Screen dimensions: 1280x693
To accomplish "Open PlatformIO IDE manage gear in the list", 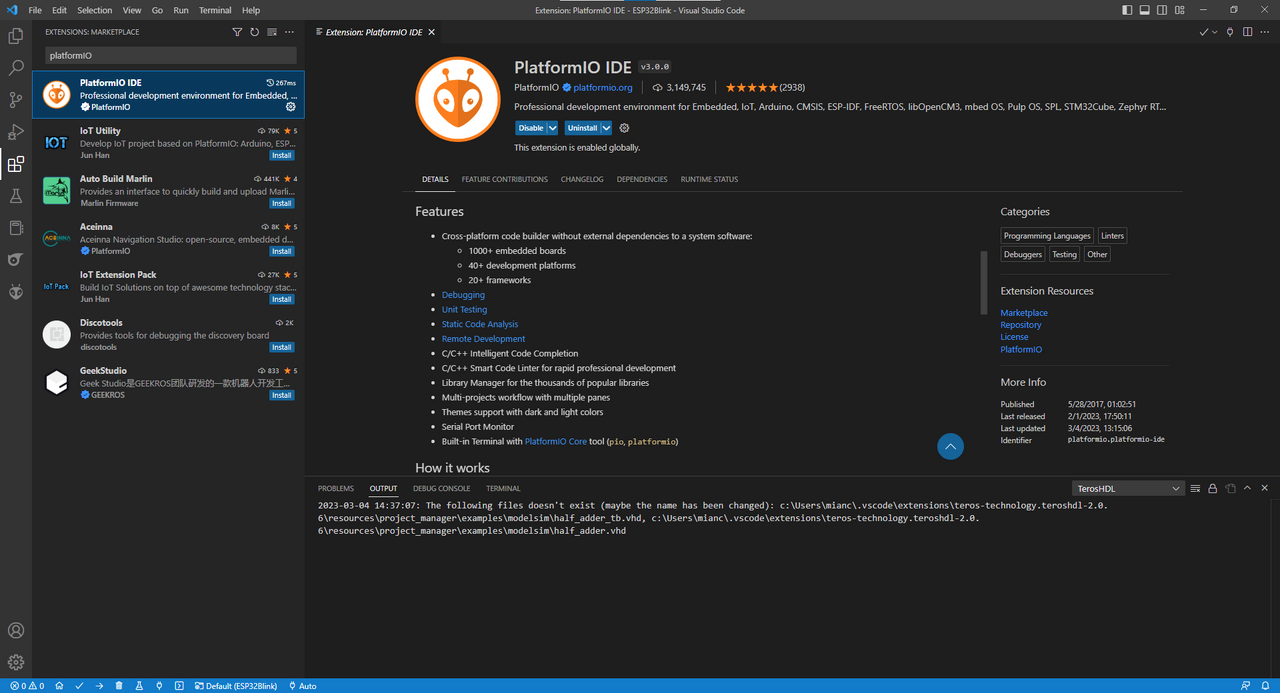I will pyautogui.click(x=291, y=107).
